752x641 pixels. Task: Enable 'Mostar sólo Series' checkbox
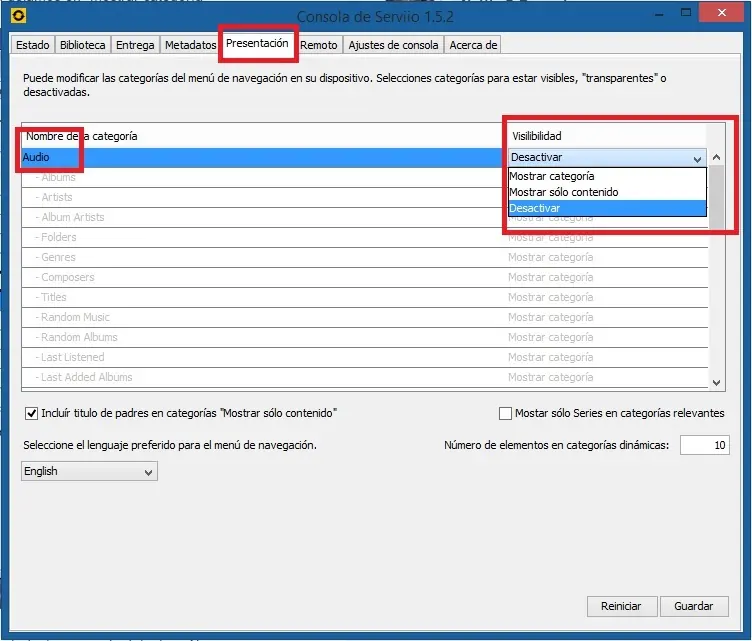[x=505, y=413]
